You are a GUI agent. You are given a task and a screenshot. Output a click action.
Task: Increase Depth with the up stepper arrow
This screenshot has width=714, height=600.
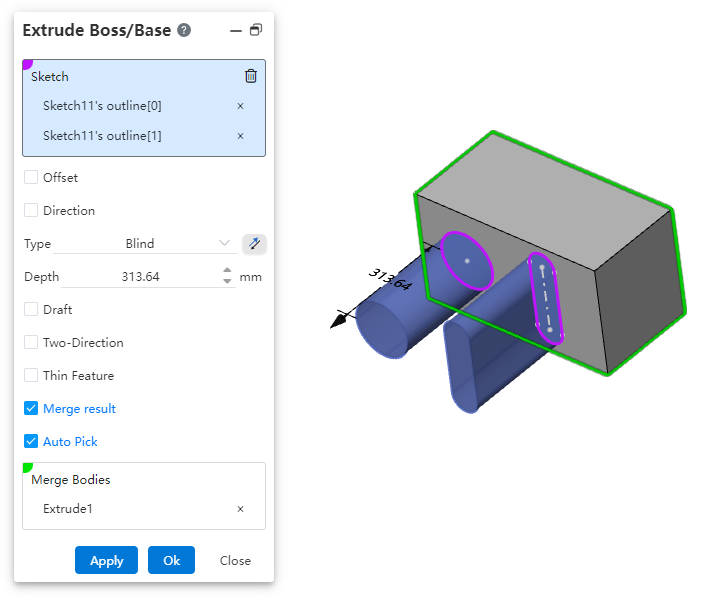(227, 271)
